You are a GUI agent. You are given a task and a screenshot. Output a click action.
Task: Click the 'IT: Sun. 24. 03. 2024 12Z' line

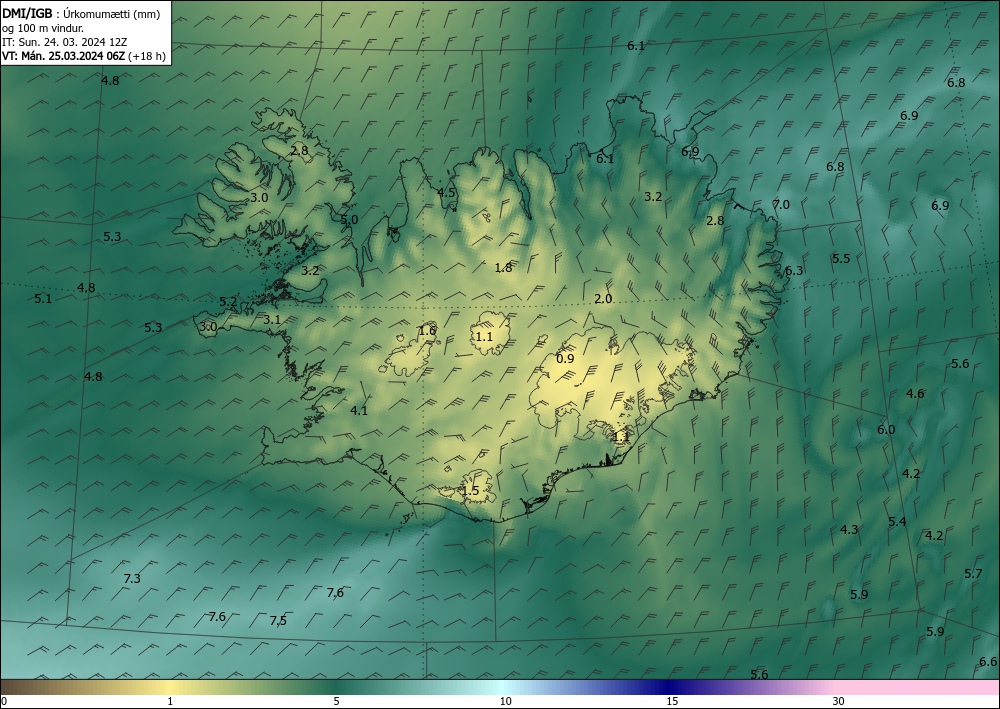[x=64, y=42]
